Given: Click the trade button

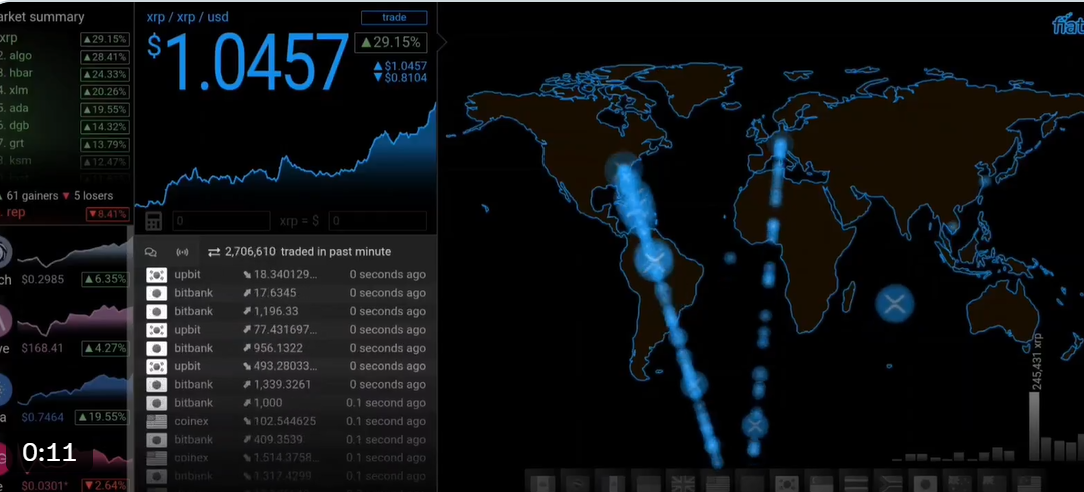Looking at the screenshot, I should 394,18.
